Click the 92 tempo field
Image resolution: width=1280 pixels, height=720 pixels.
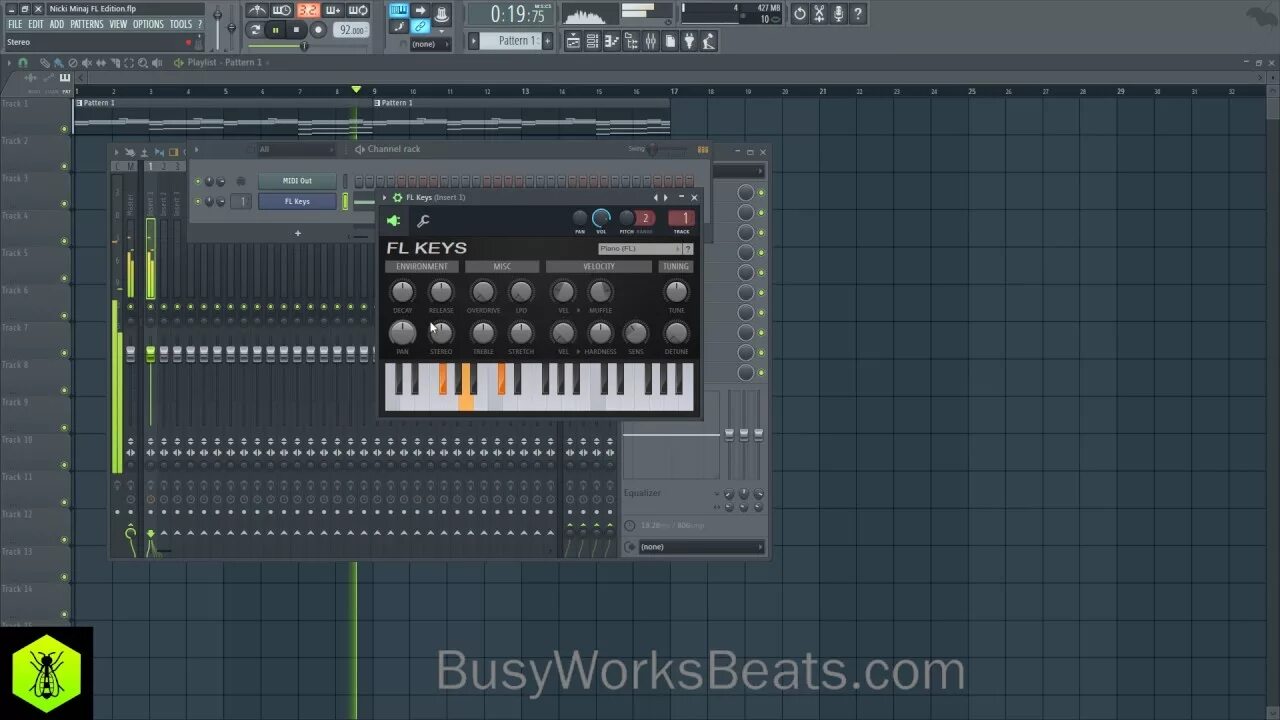(x=351, y=30)
